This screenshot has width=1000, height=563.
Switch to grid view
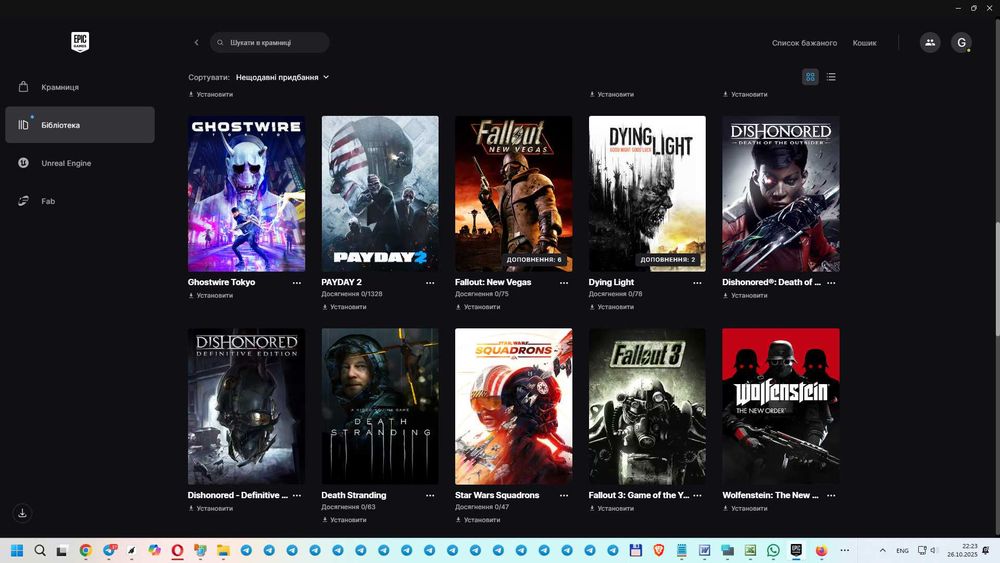tap(810, 77)
